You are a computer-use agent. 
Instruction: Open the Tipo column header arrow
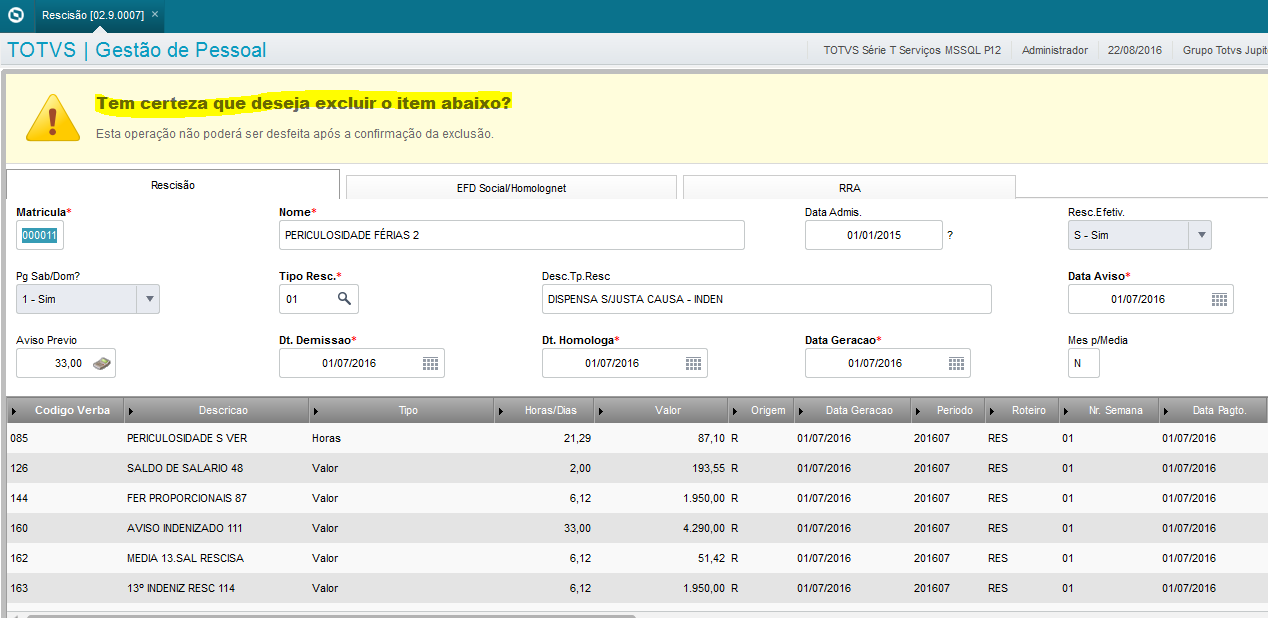(x=316, y=411)
